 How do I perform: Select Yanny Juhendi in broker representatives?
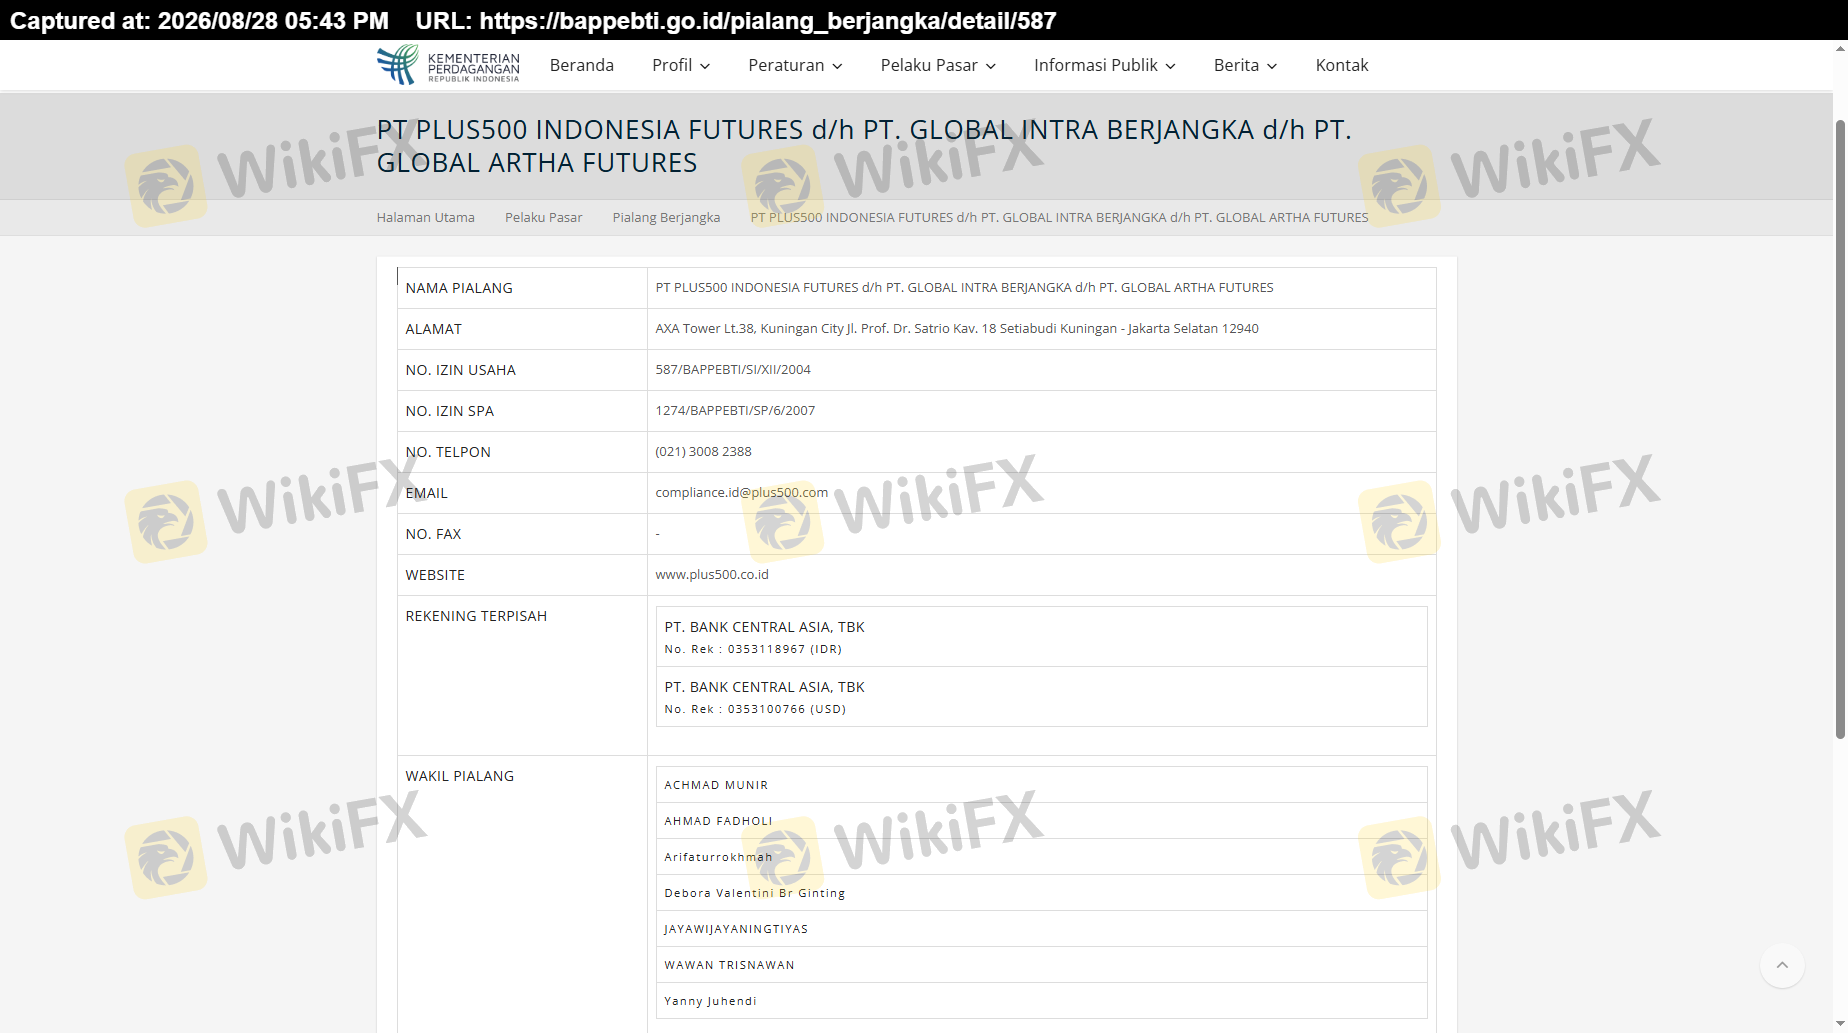pyautogui.click(x=711, y=1001)
